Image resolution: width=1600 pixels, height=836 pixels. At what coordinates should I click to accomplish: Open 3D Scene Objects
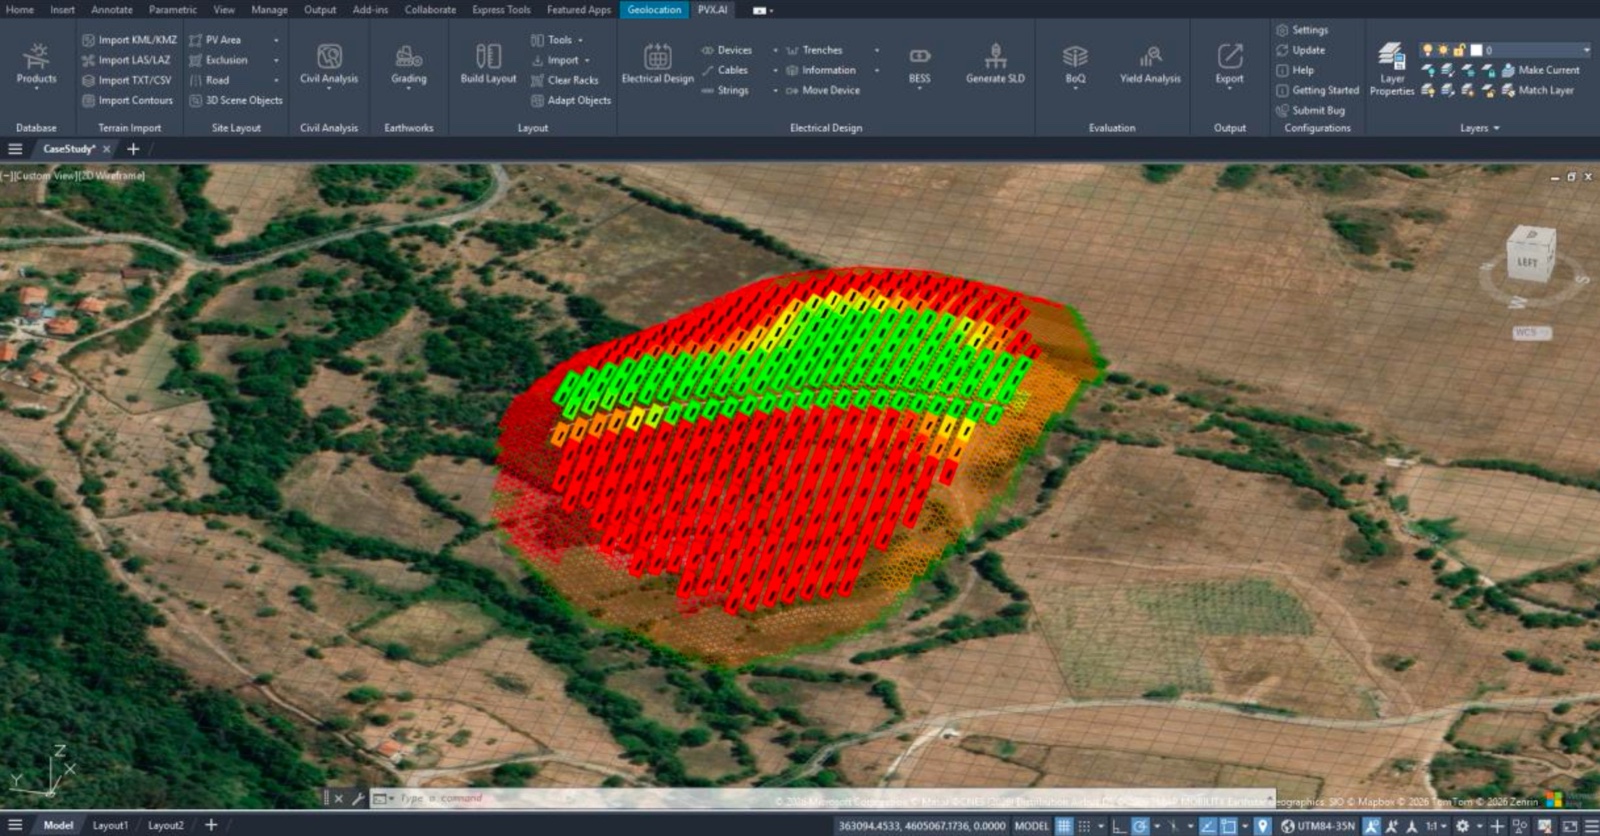(x=236, y=100)
